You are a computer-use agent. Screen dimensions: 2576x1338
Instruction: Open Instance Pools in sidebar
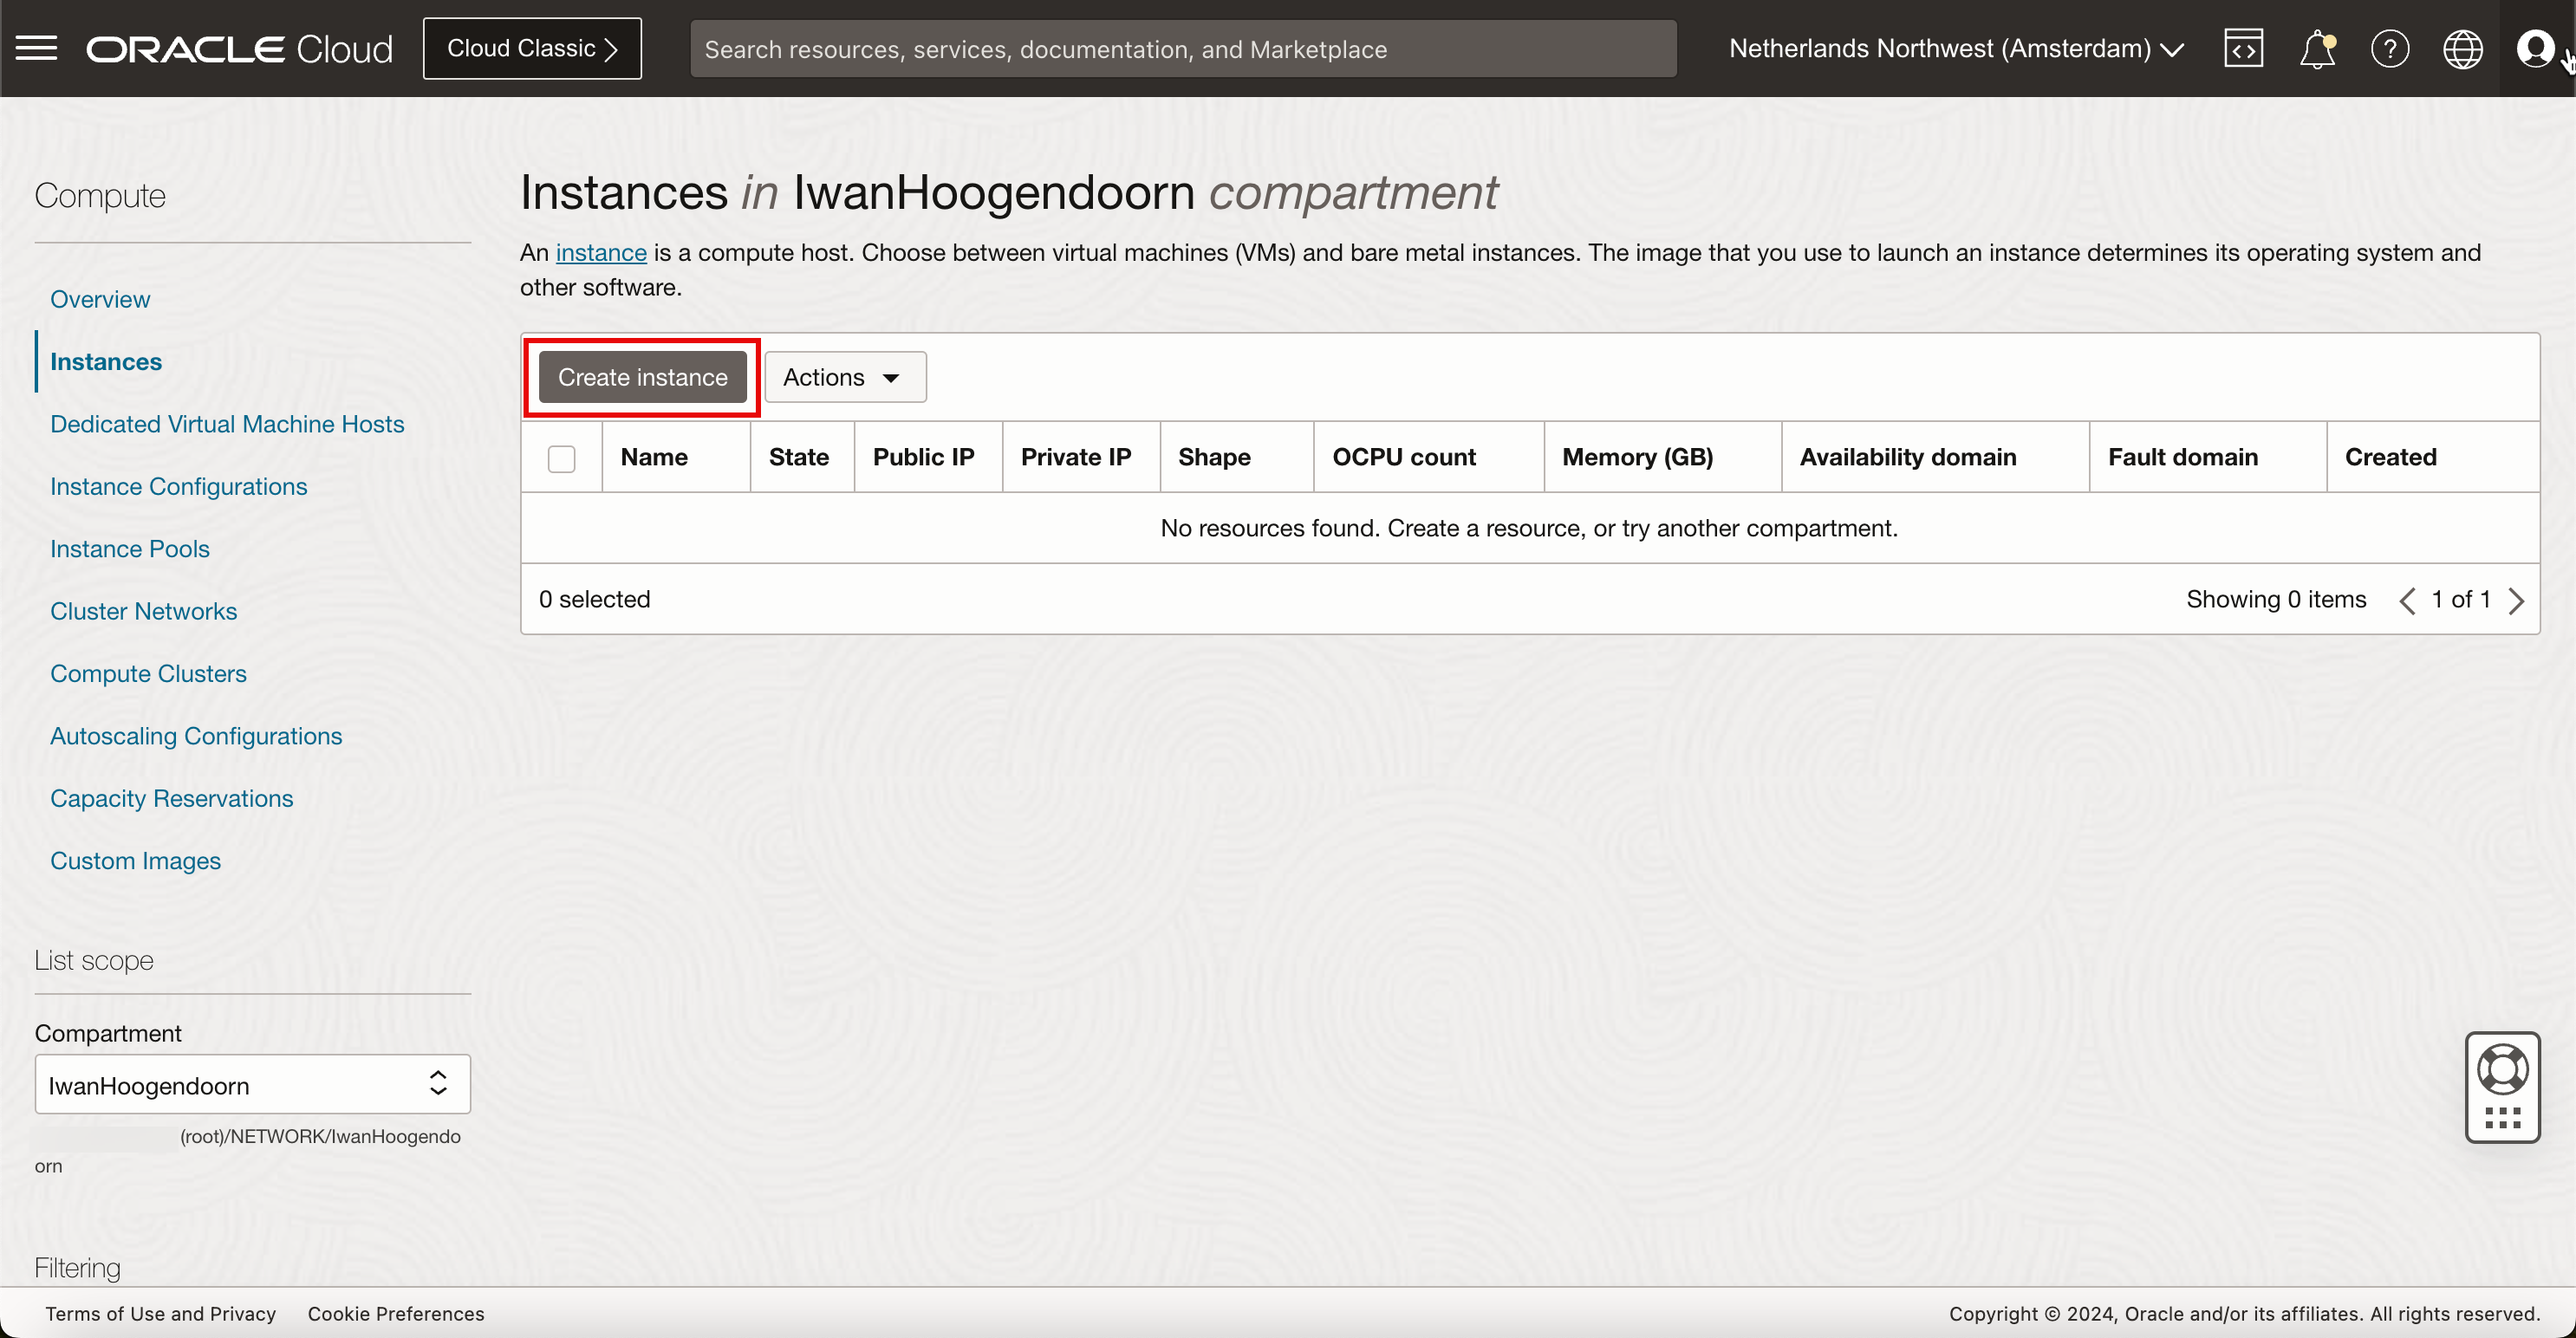[130, 548]
